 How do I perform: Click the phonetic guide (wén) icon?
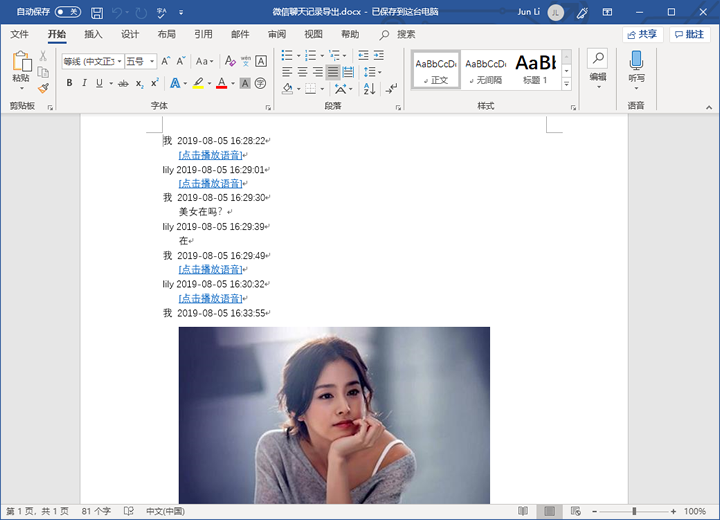246,61
